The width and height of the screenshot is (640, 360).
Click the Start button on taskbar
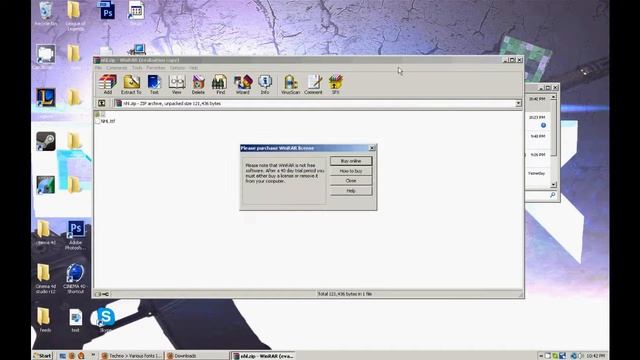click(43, 356)
